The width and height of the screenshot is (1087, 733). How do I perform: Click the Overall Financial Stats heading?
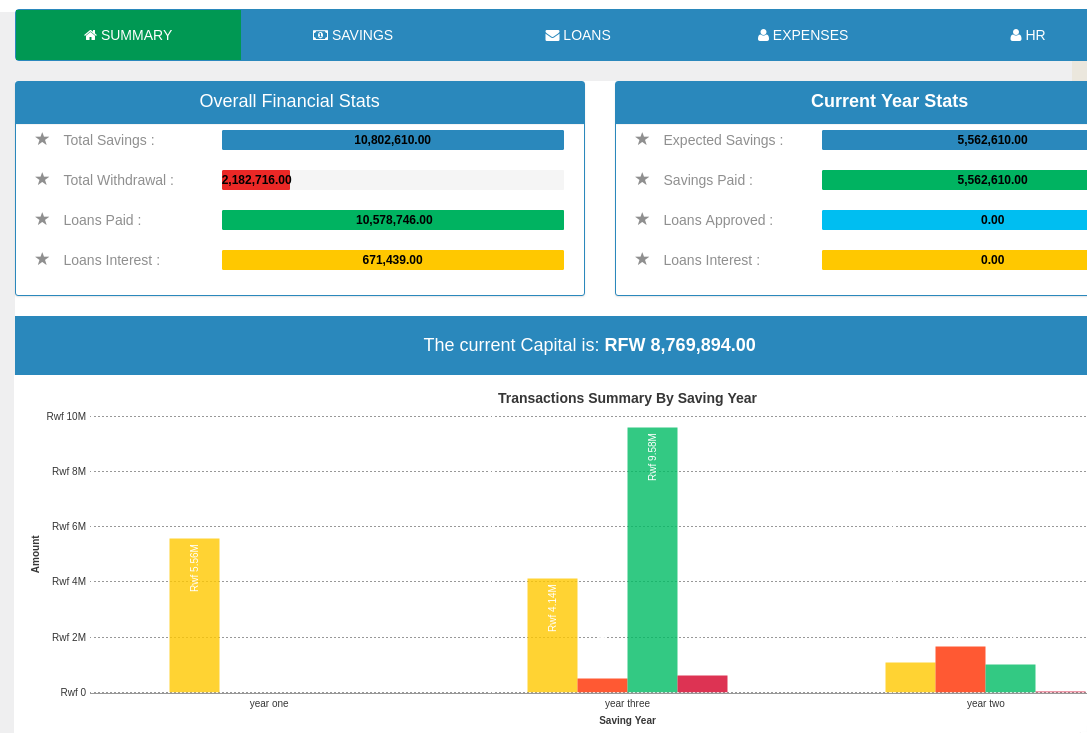(x=290, y=101)
